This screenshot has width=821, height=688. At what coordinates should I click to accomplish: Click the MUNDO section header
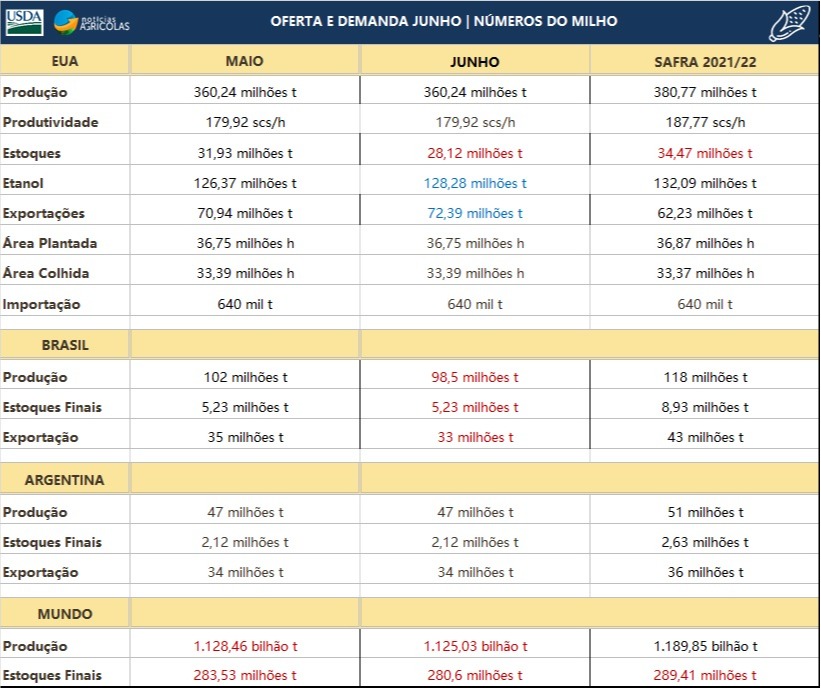click(x=65, y=614)
